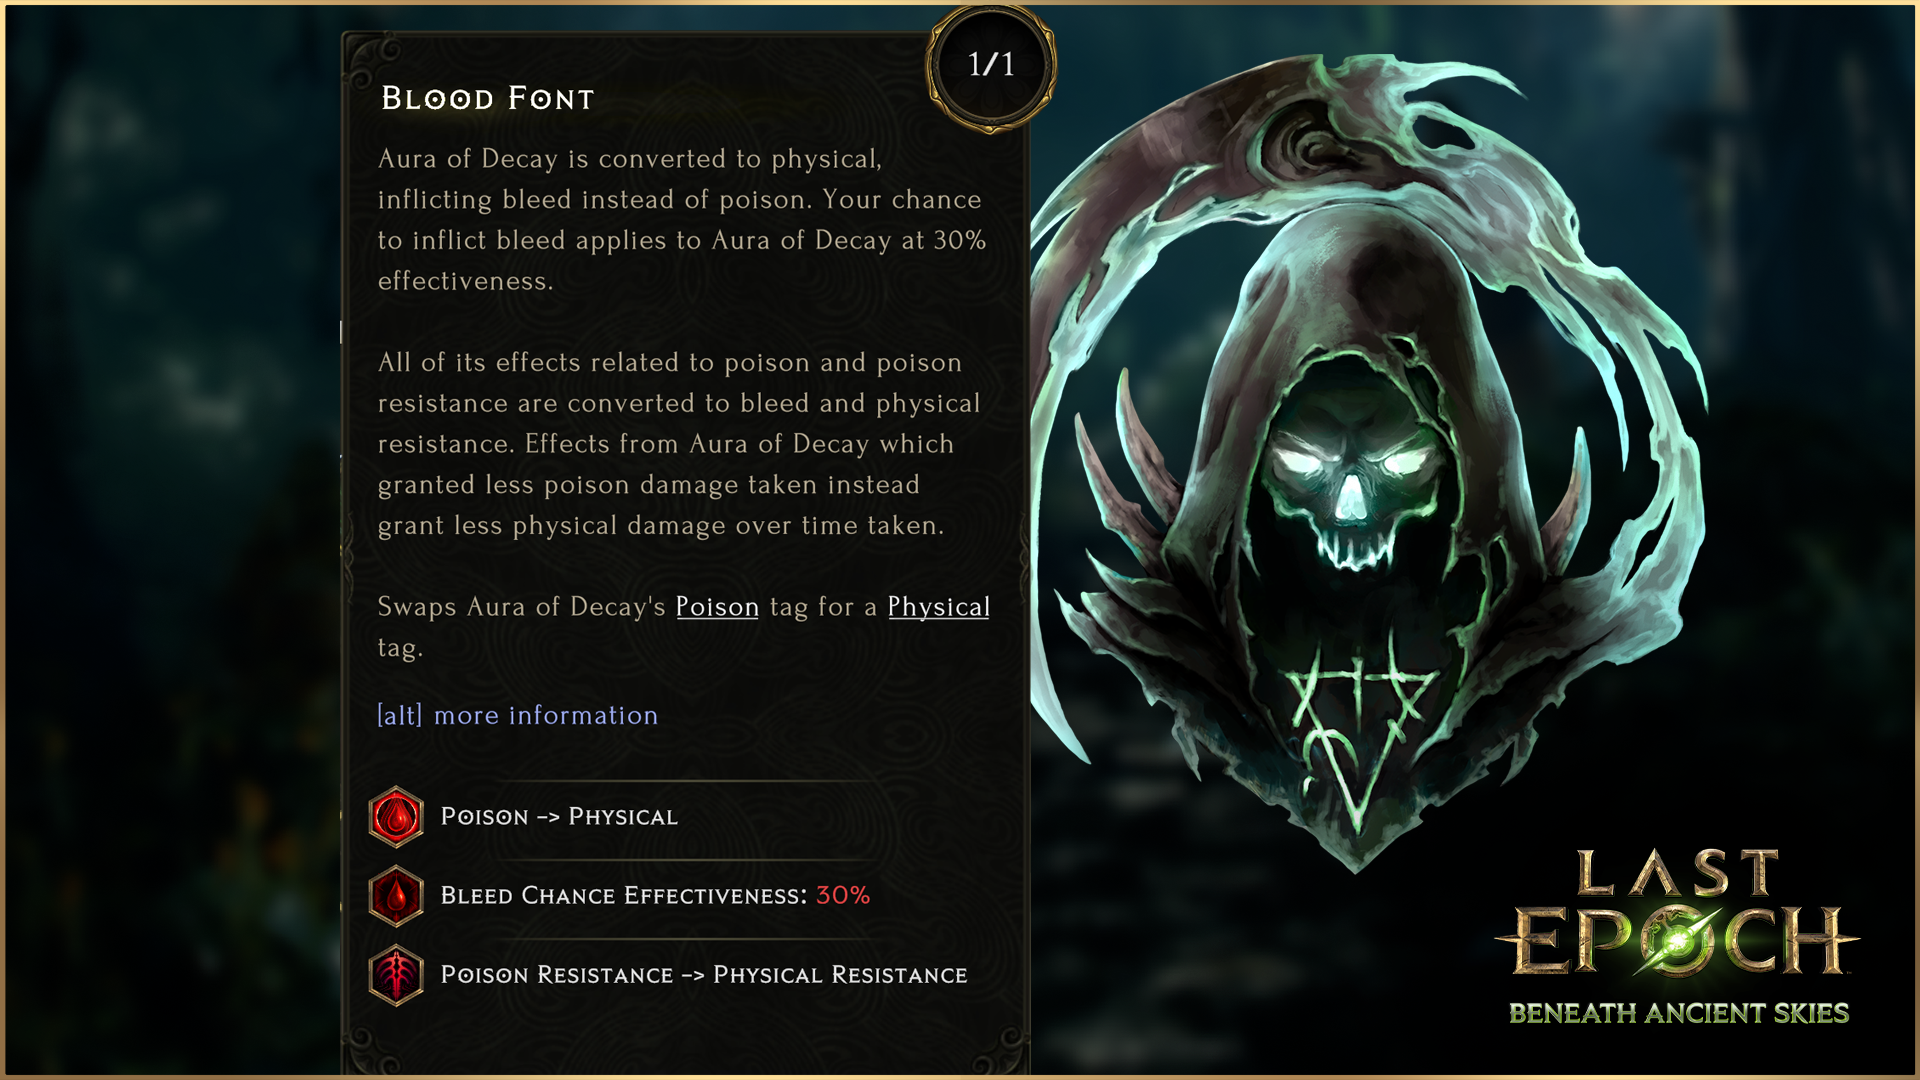Click the Swaps Aura of Decay's tag sentence
1920x1080 pixels.
(x=683, y=627)
